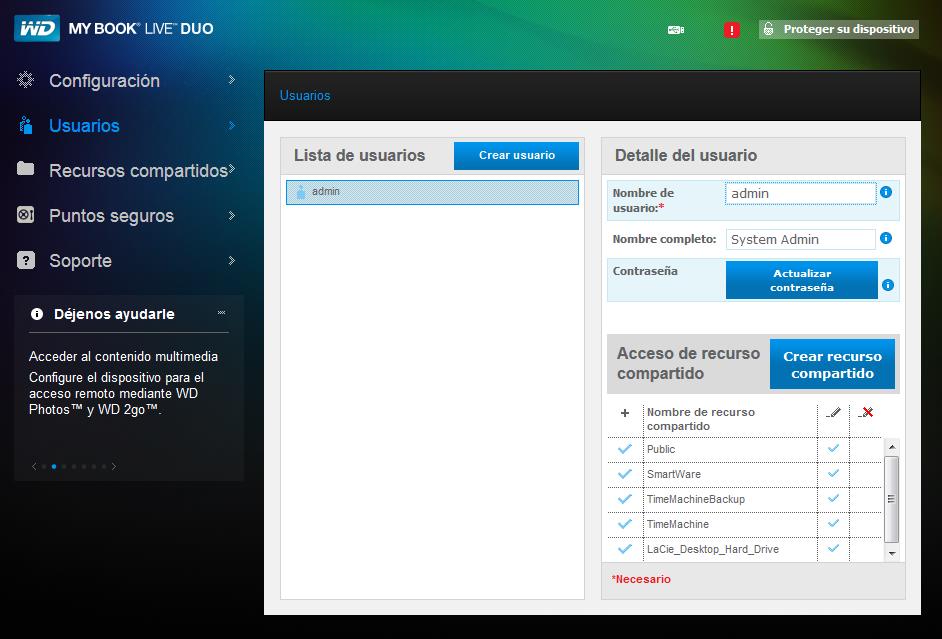The image size is (942, 639).
Task: Click the WD logo in header
Action: (37, 29)
